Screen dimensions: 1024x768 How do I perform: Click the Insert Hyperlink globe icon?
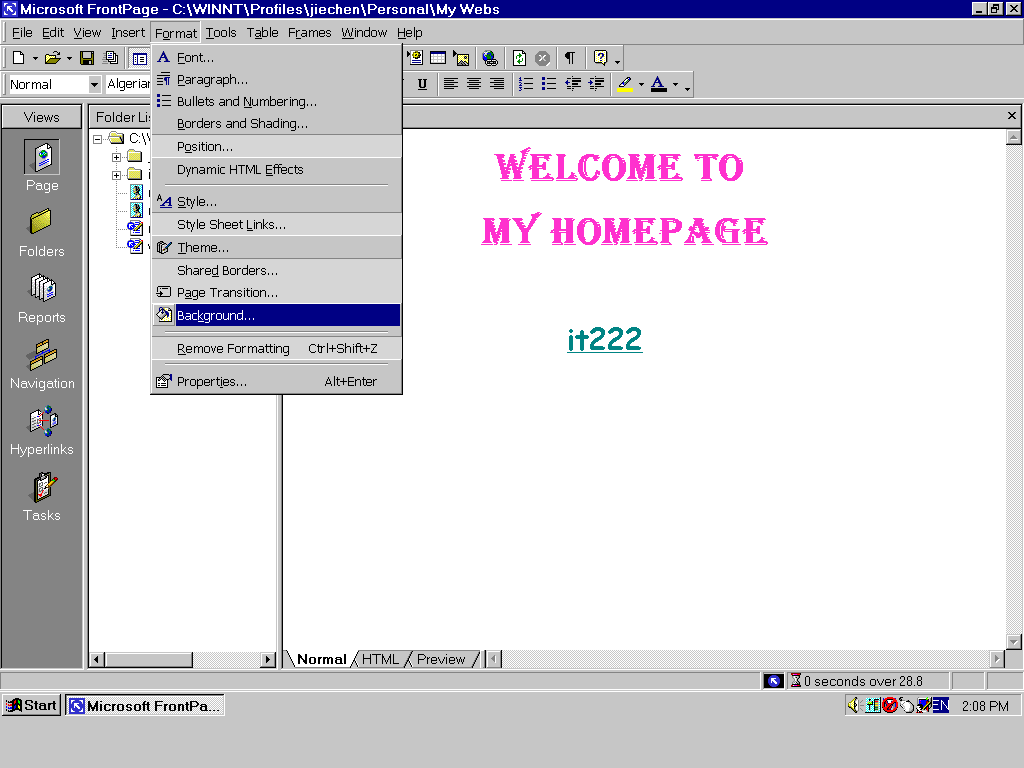tap(489, 58)
